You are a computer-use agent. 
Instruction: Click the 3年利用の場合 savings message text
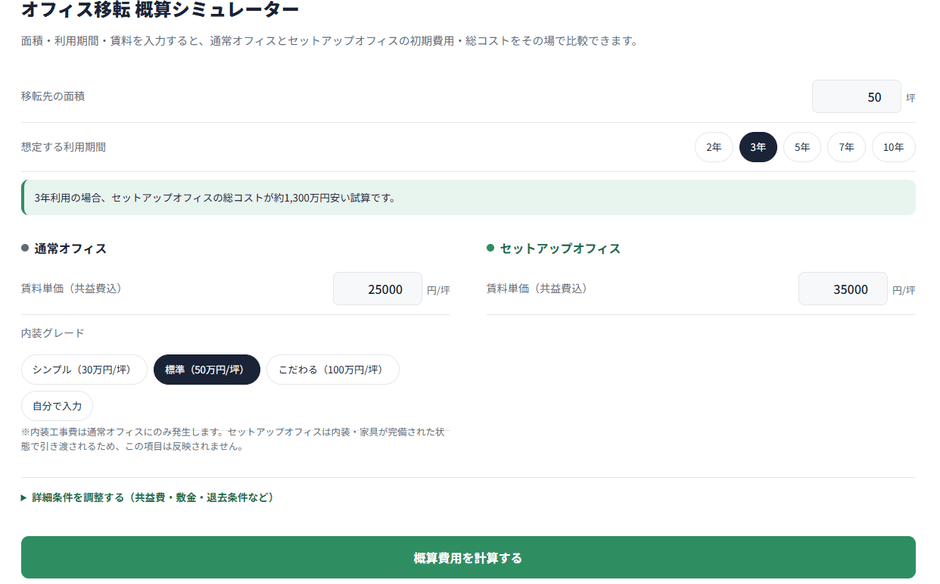pos(215,198)
